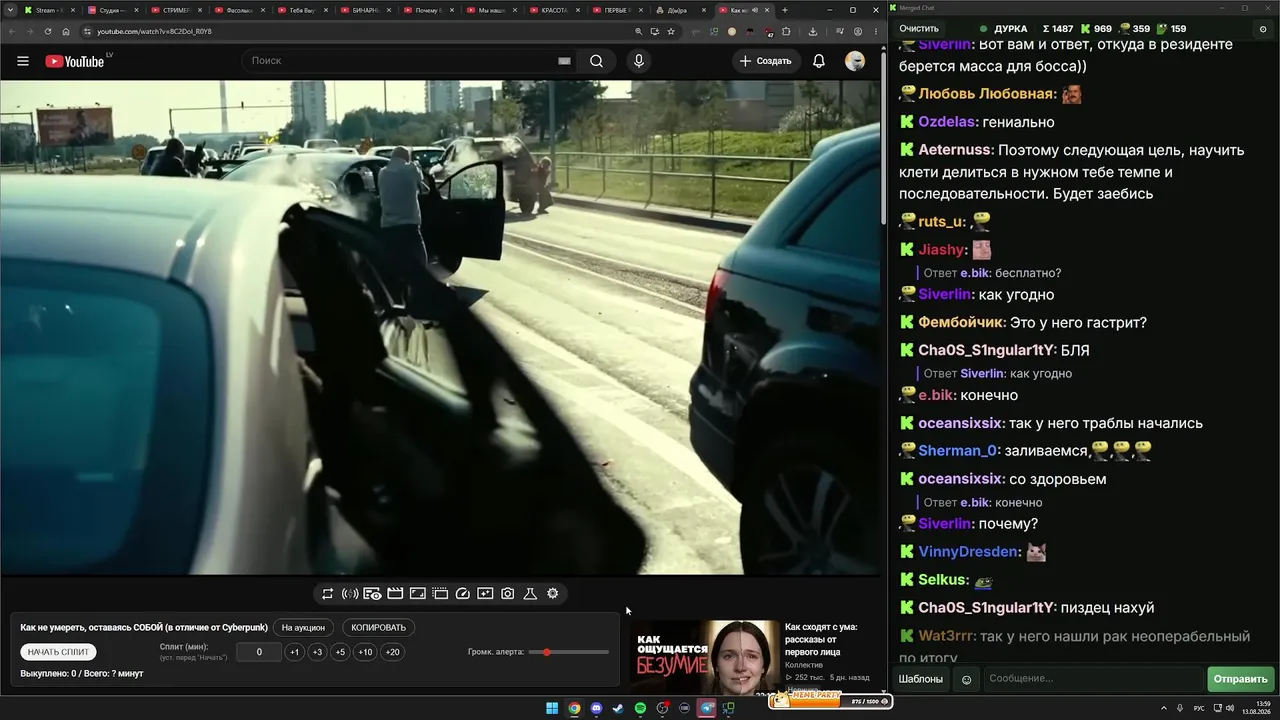Open Chrome from the taskbar

click(x=574, y=709)
